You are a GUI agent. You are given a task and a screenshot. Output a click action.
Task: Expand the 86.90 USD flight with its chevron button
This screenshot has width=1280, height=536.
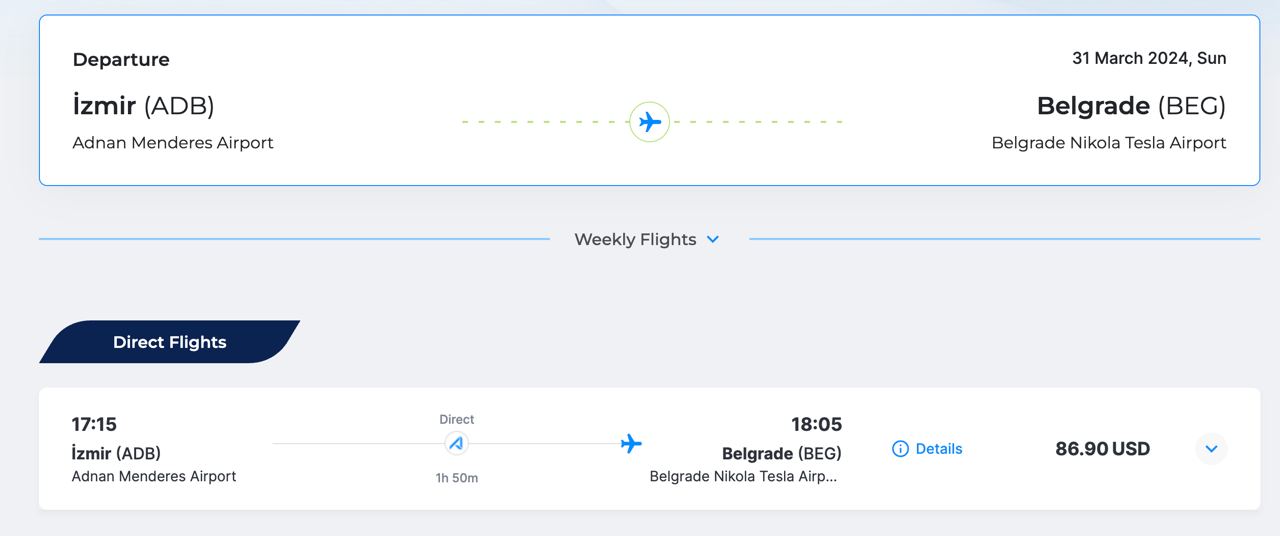pyautogui.click(x=1211, y=449)
